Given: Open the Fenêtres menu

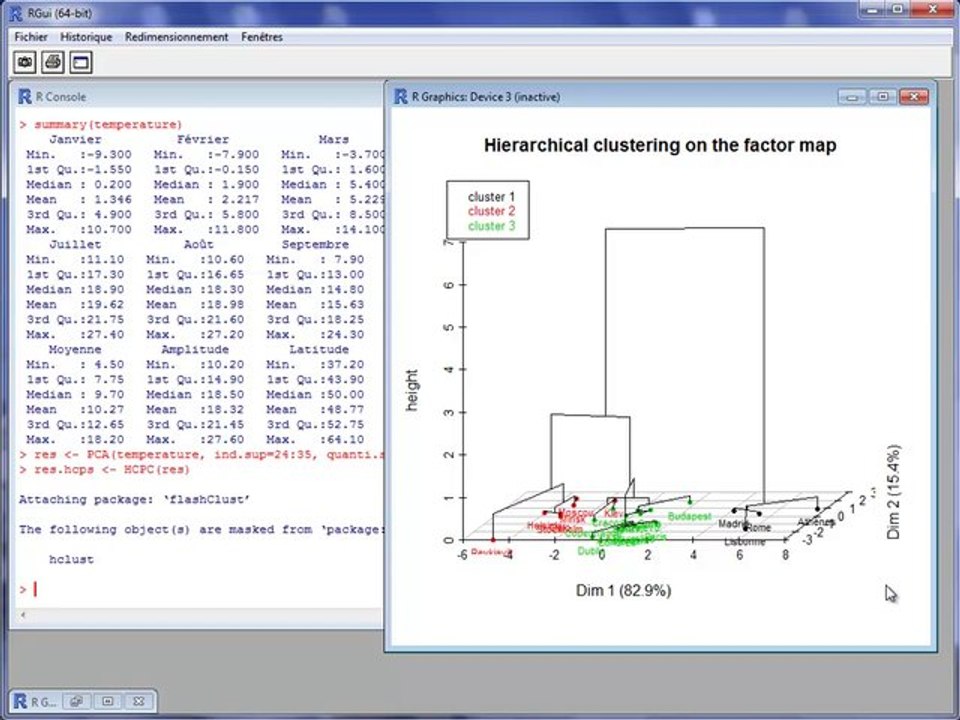Looking at the screenshot, I should [x=262, y=37].
